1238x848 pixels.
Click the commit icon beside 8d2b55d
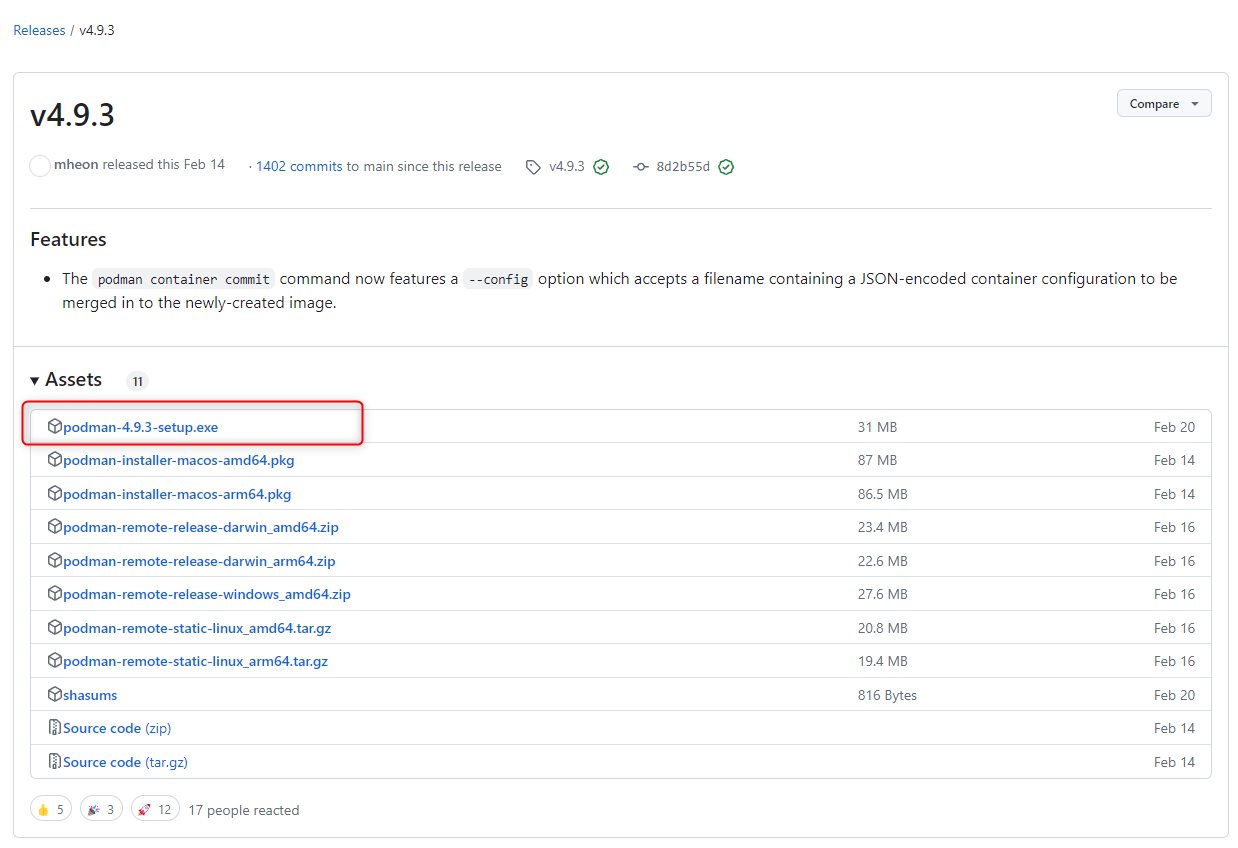click(x=641, y=167)
